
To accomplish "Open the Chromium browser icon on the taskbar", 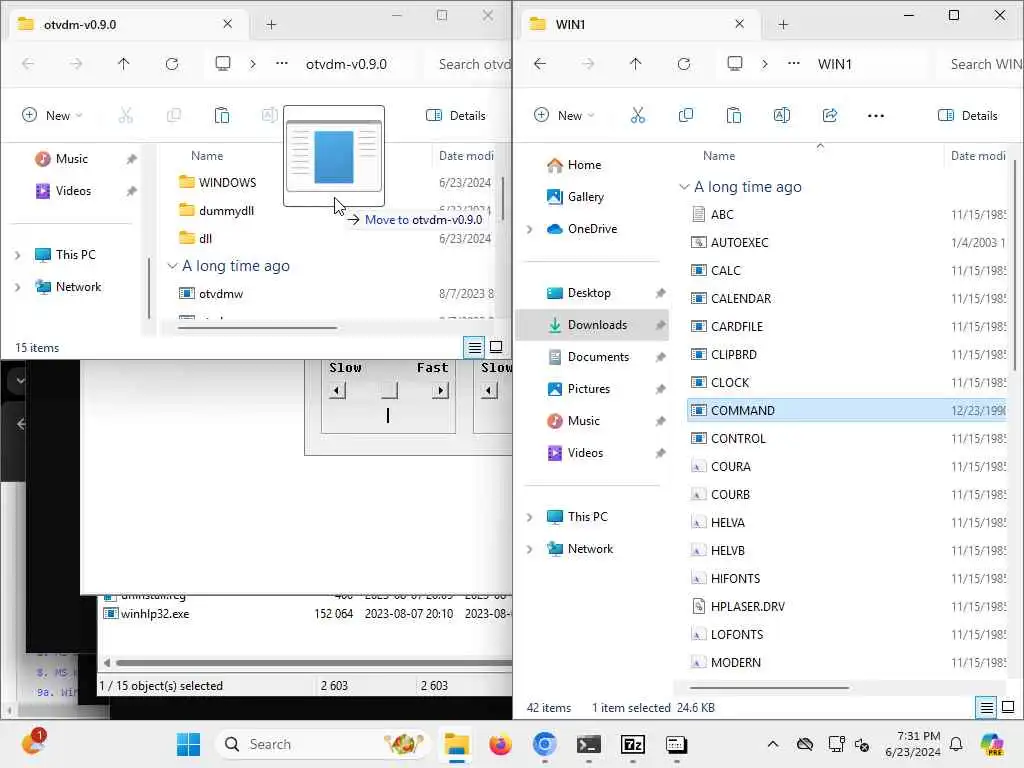I will tap(545, 744).
